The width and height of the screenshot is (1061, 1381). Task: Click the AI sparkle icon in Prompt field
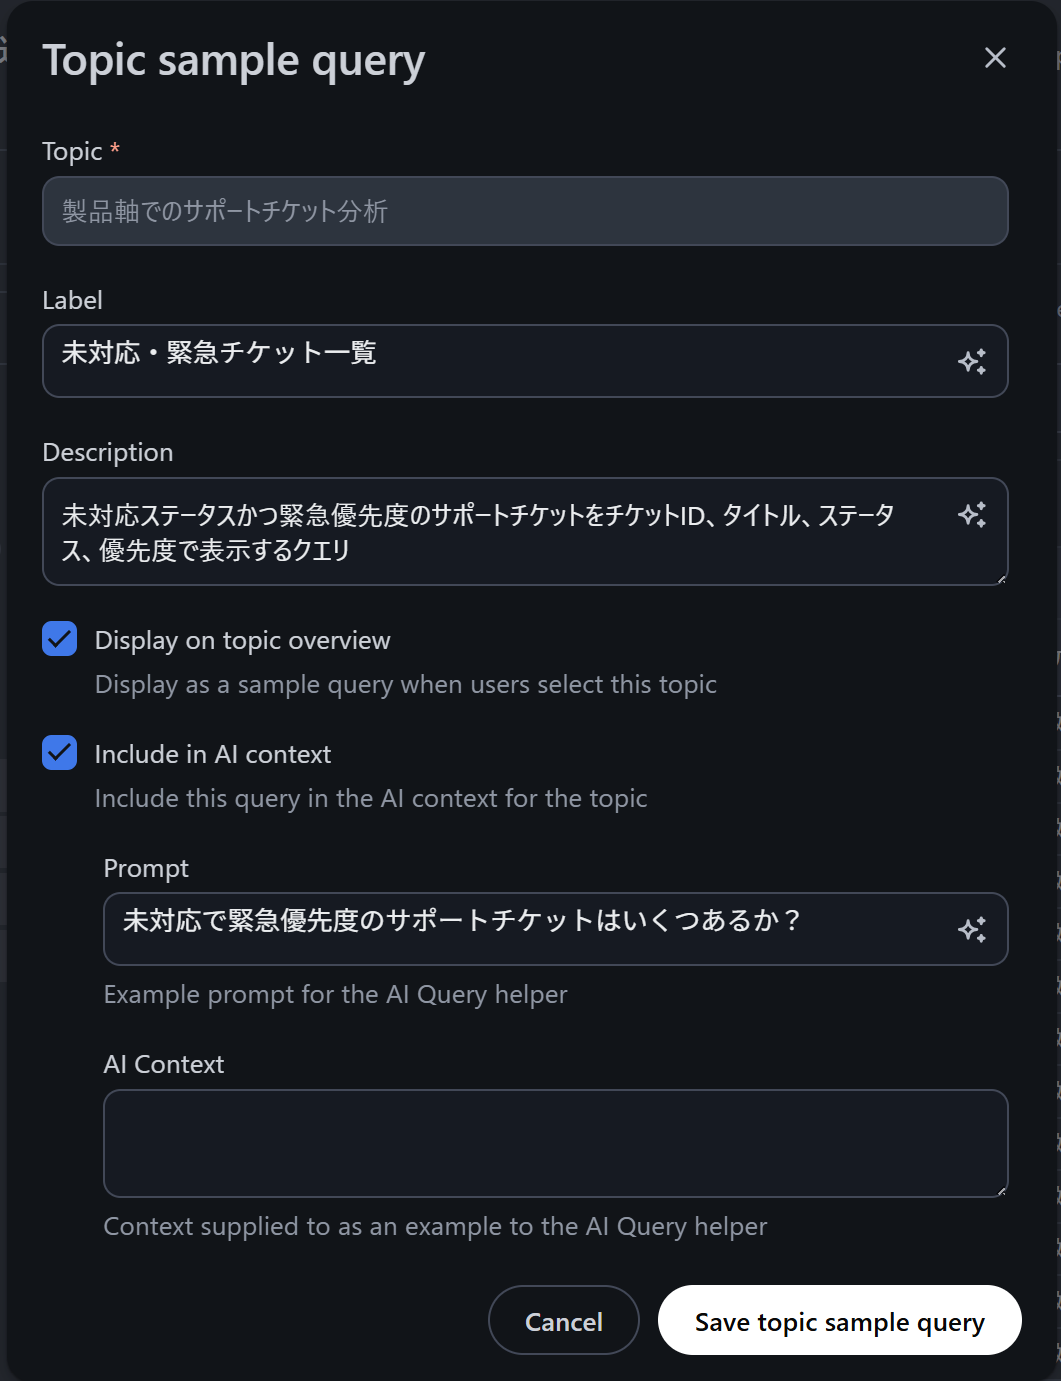(x=972, y=929)
